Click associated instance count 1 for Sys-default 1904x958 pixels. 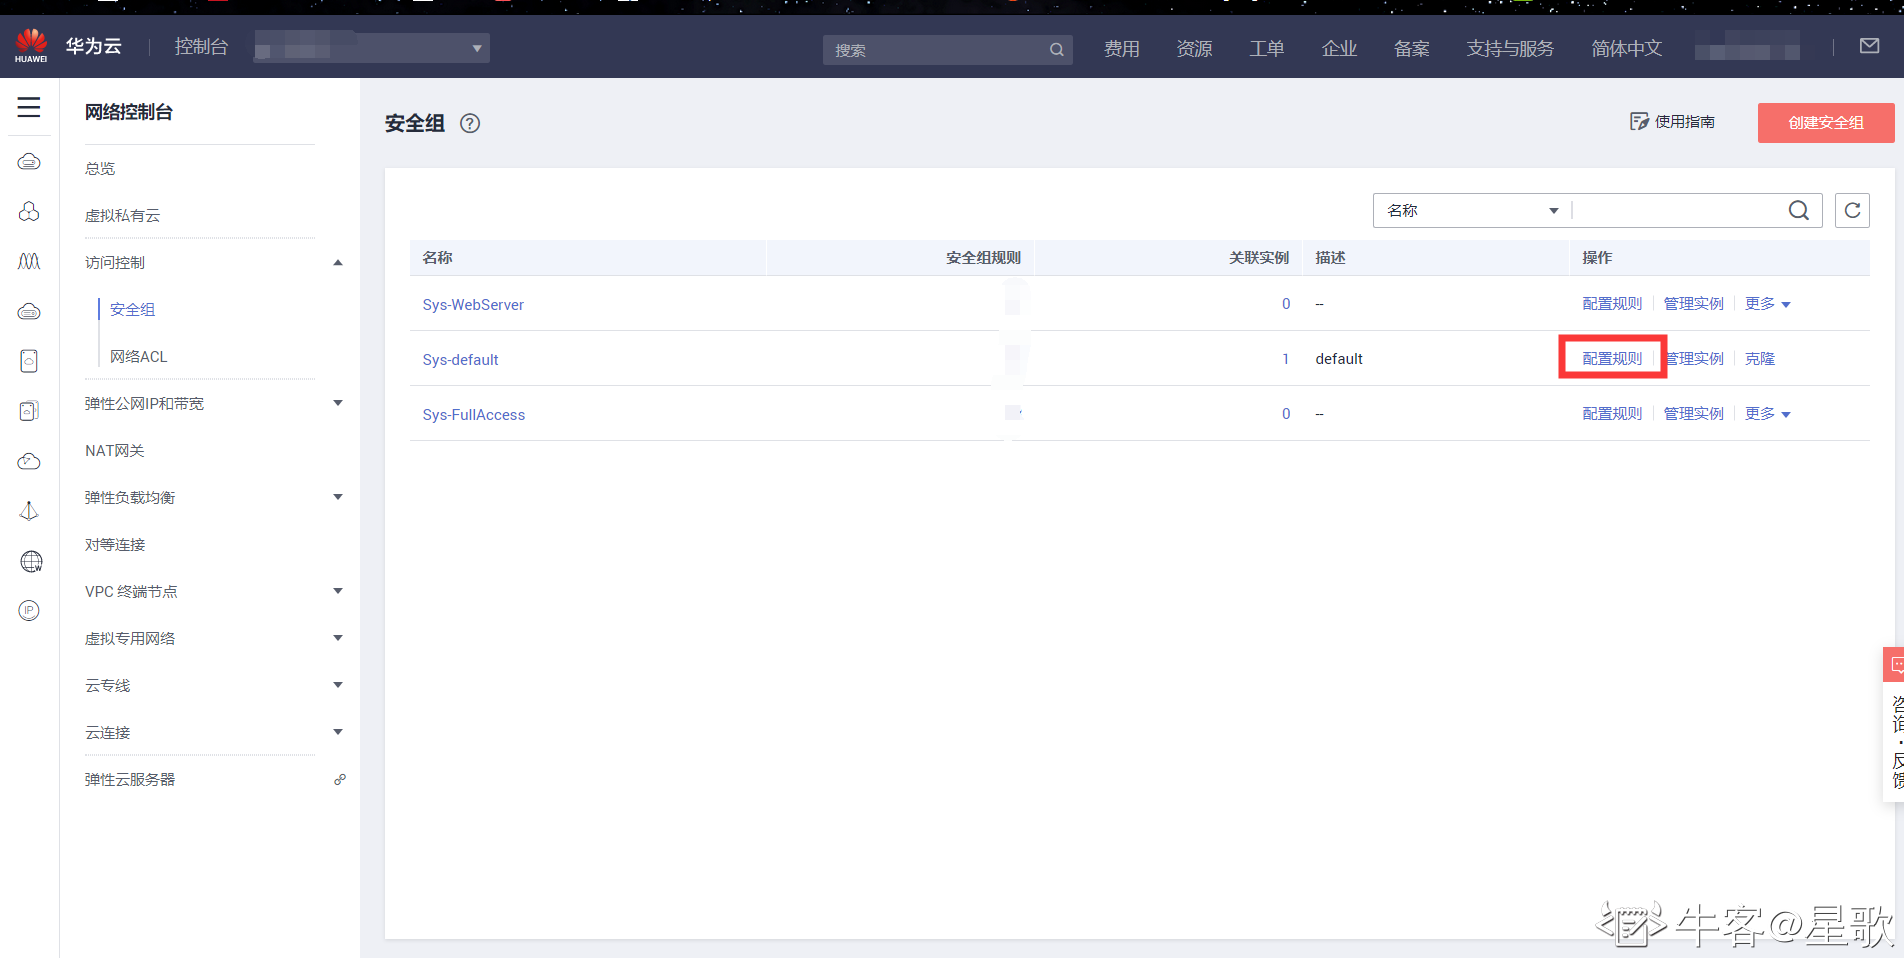coord(1286,359)
